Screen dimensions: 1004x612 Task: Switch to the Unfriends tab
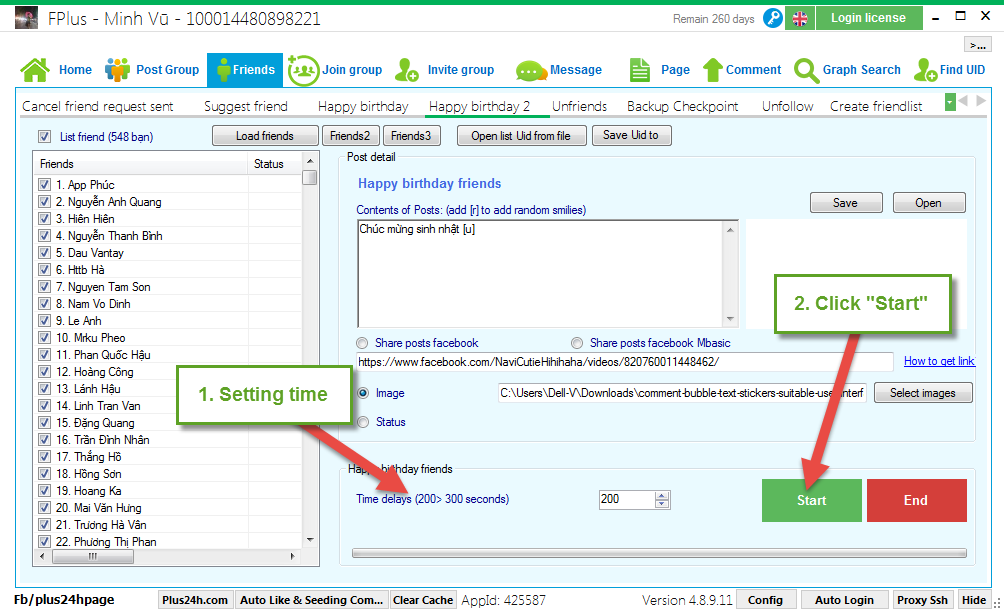click(x=579, y=106)
